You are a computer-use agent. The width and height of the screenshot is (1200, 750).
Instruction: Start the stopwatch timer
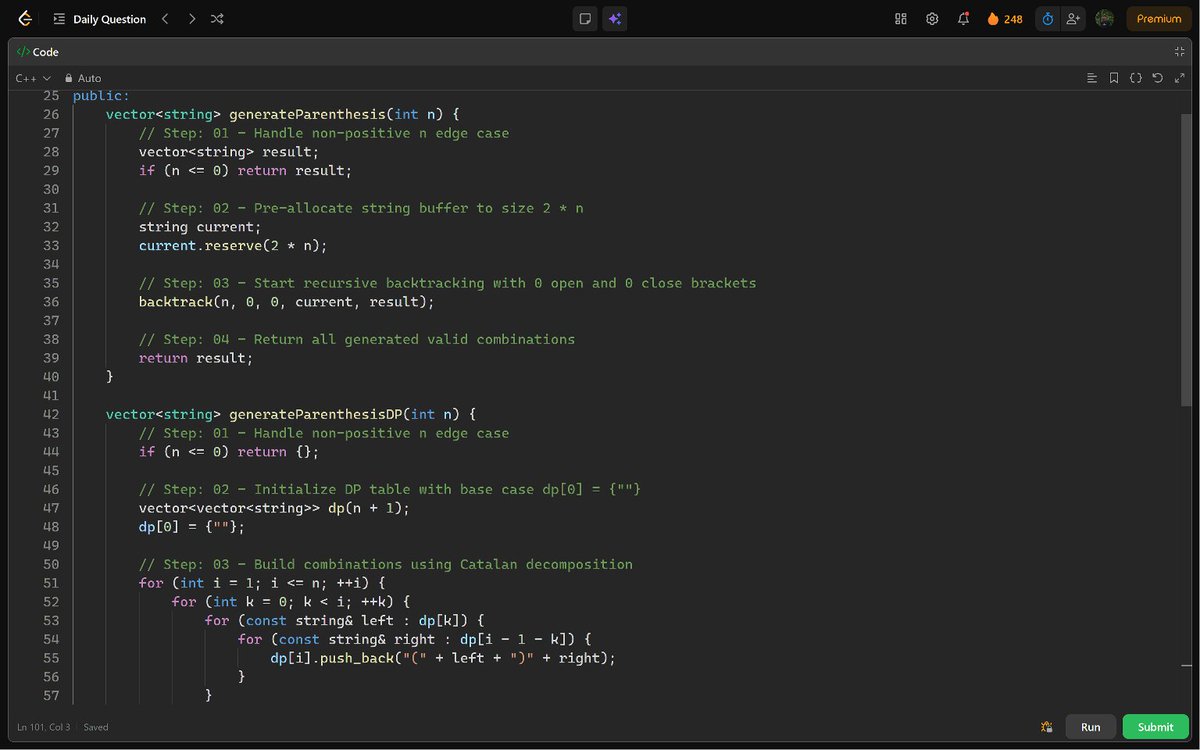pos(1048,19)
